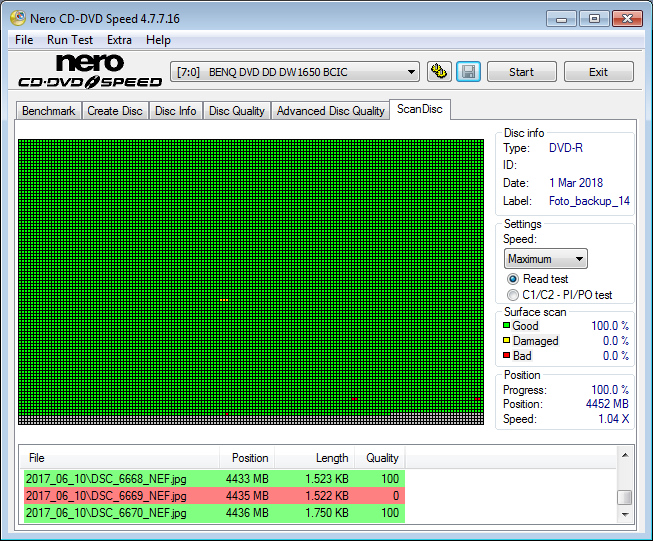Sort file list by Length column

pyautogui.click(x=314, y=458)
